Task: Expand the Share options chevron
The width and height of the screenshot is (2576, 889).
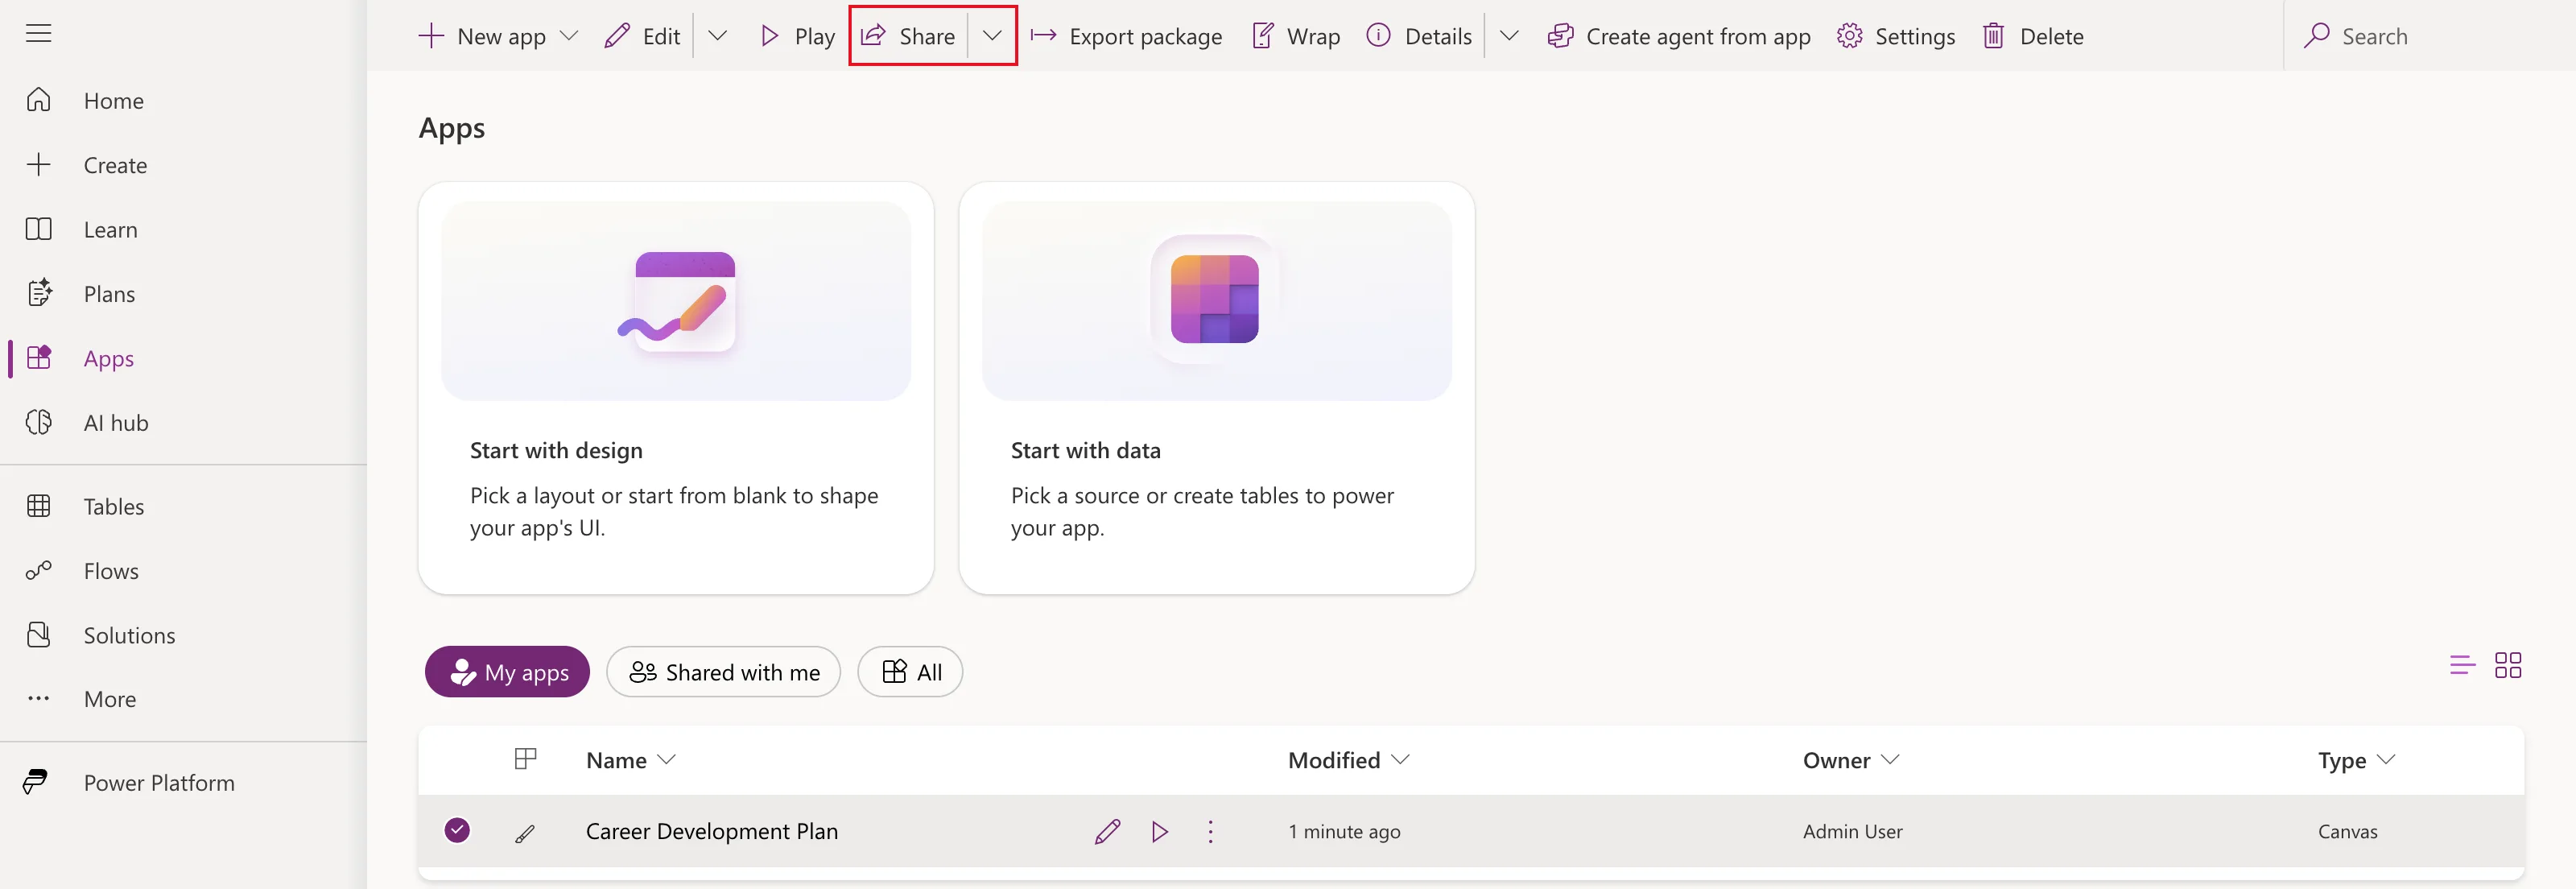Action: (992, 36)
